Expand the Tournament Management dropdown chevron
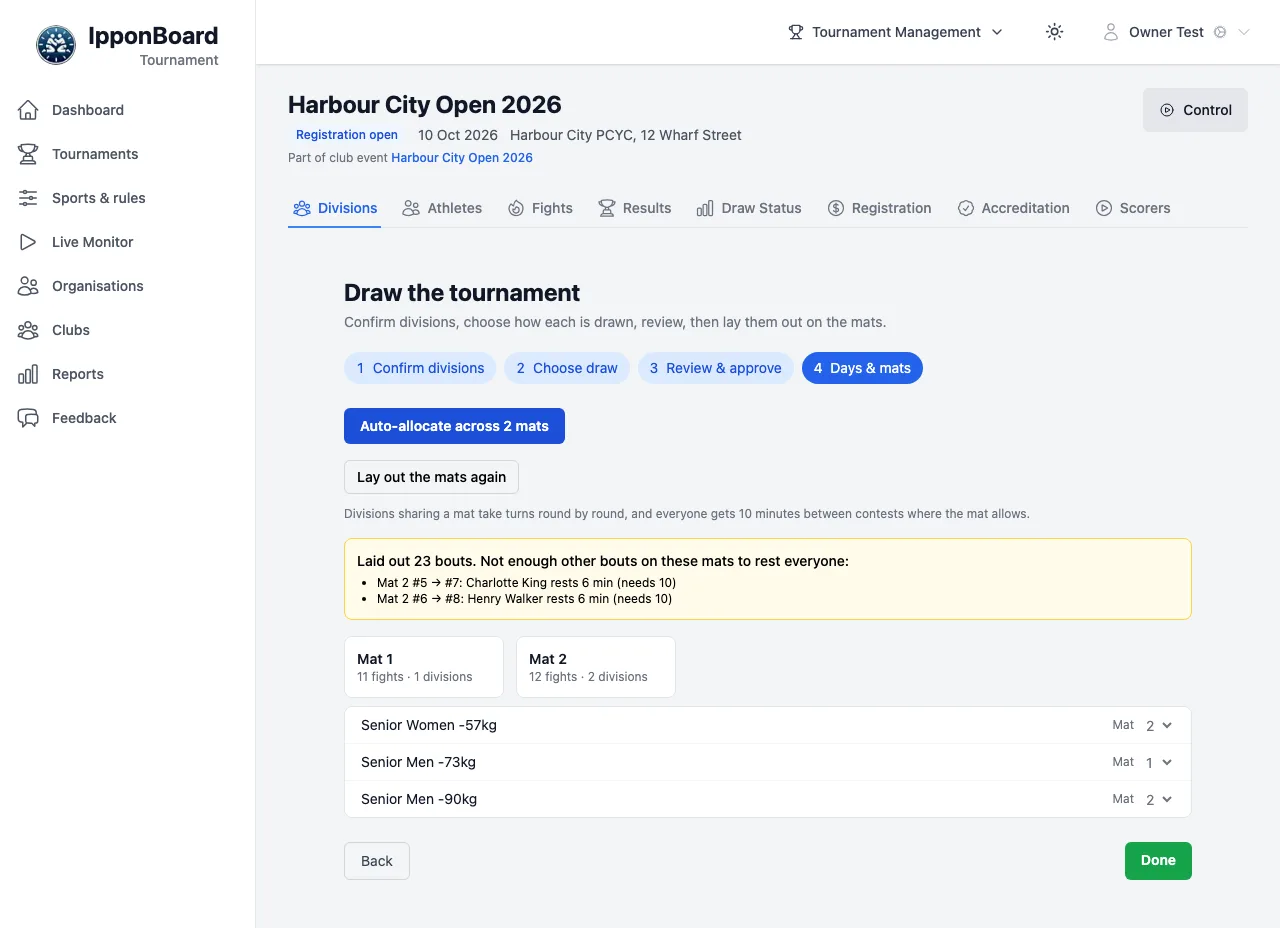 tap(997, 32)
